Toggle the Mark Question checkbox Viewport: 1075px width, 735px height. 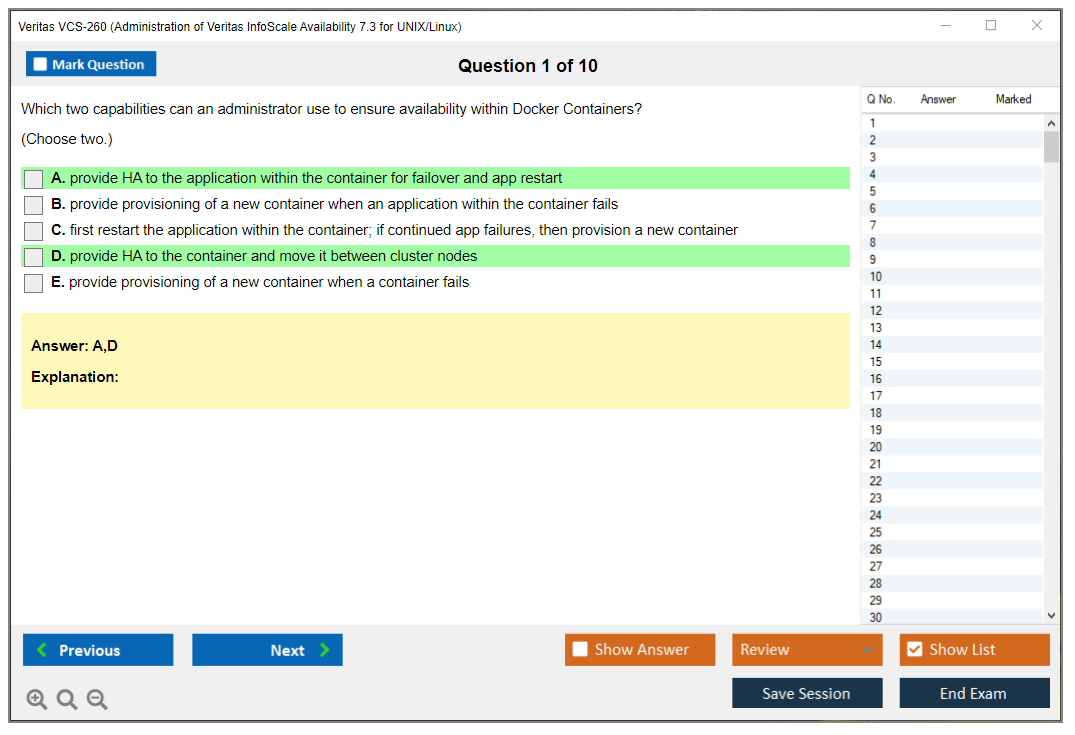click(41, 65)
